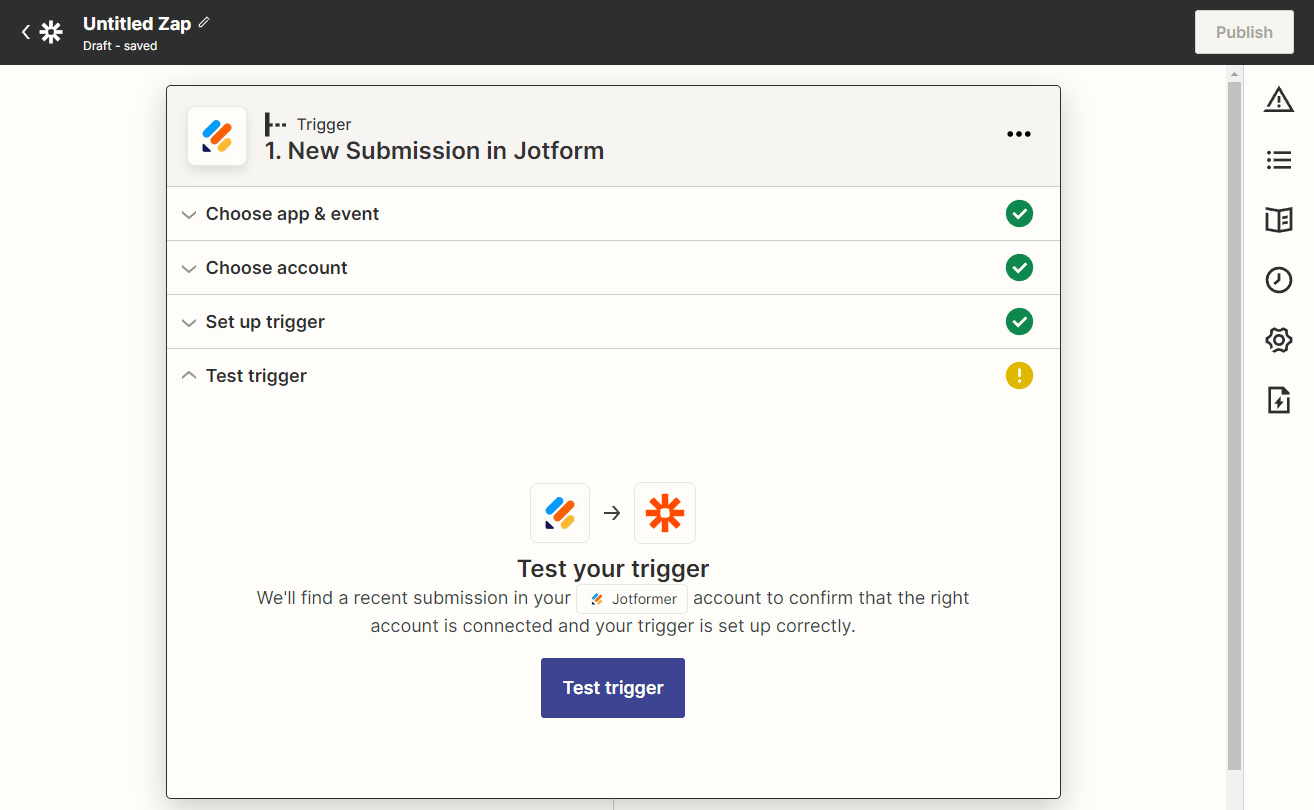Open the Zap details bolt-file icon

1278,400
